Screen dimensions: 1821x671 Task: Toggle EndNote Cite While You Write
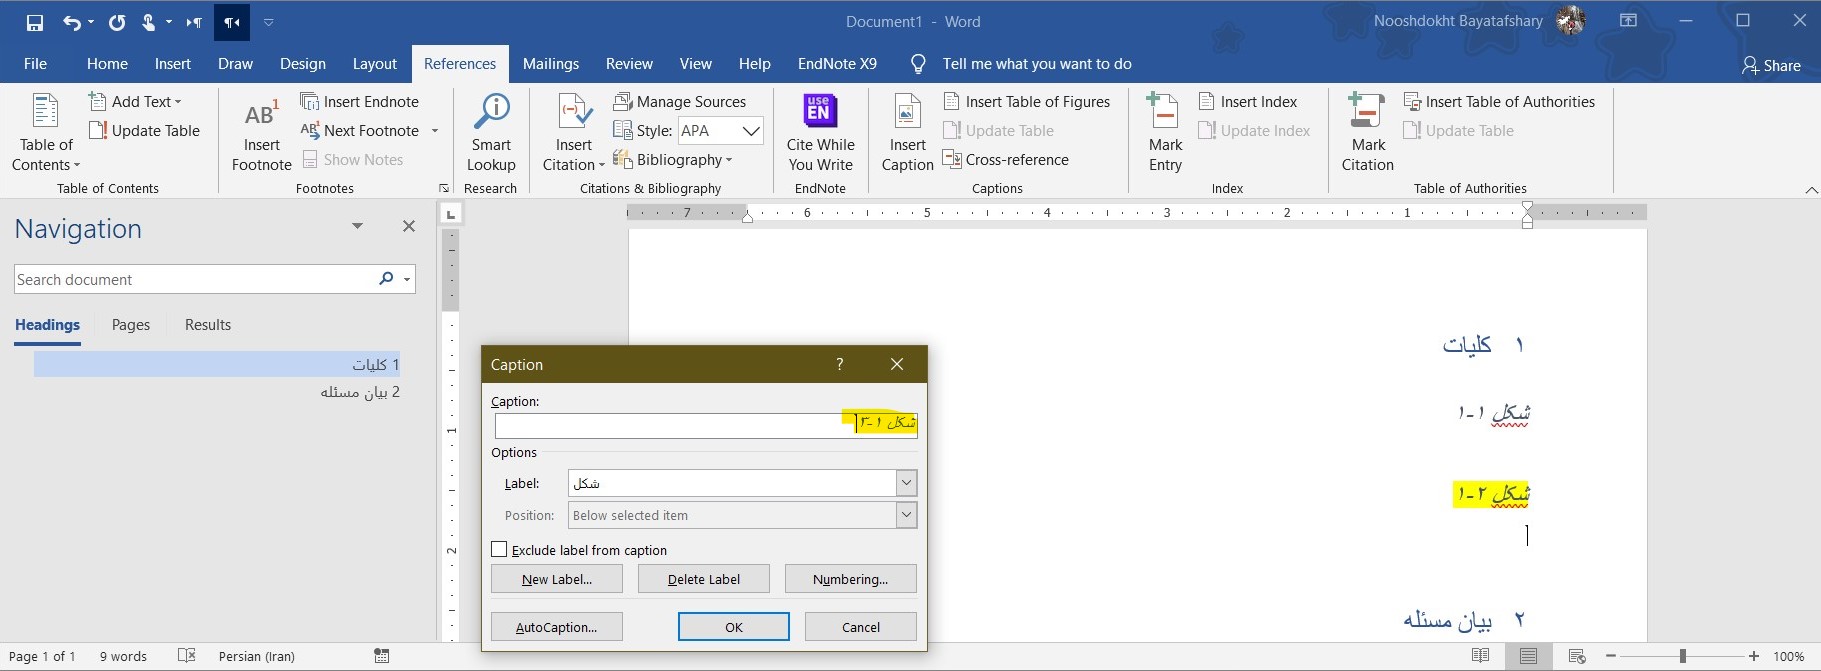click(820, 134)
